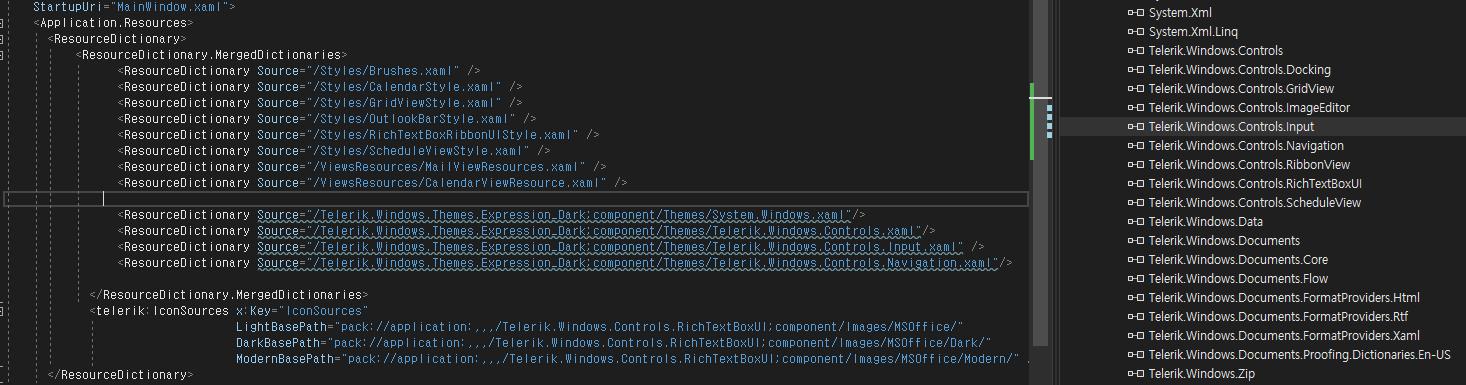The width and height of the screenshot is (1466, 385).
Task: Click the LightBasePath attribute line
Action: pyautogui.click(x=599, y=327)
